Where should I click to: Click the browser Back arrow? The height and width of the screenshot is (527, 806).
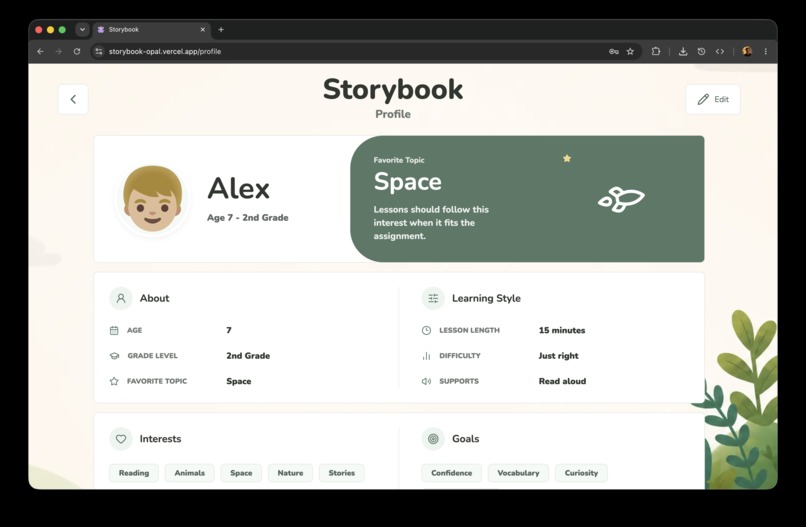click(x=40, y=51)
